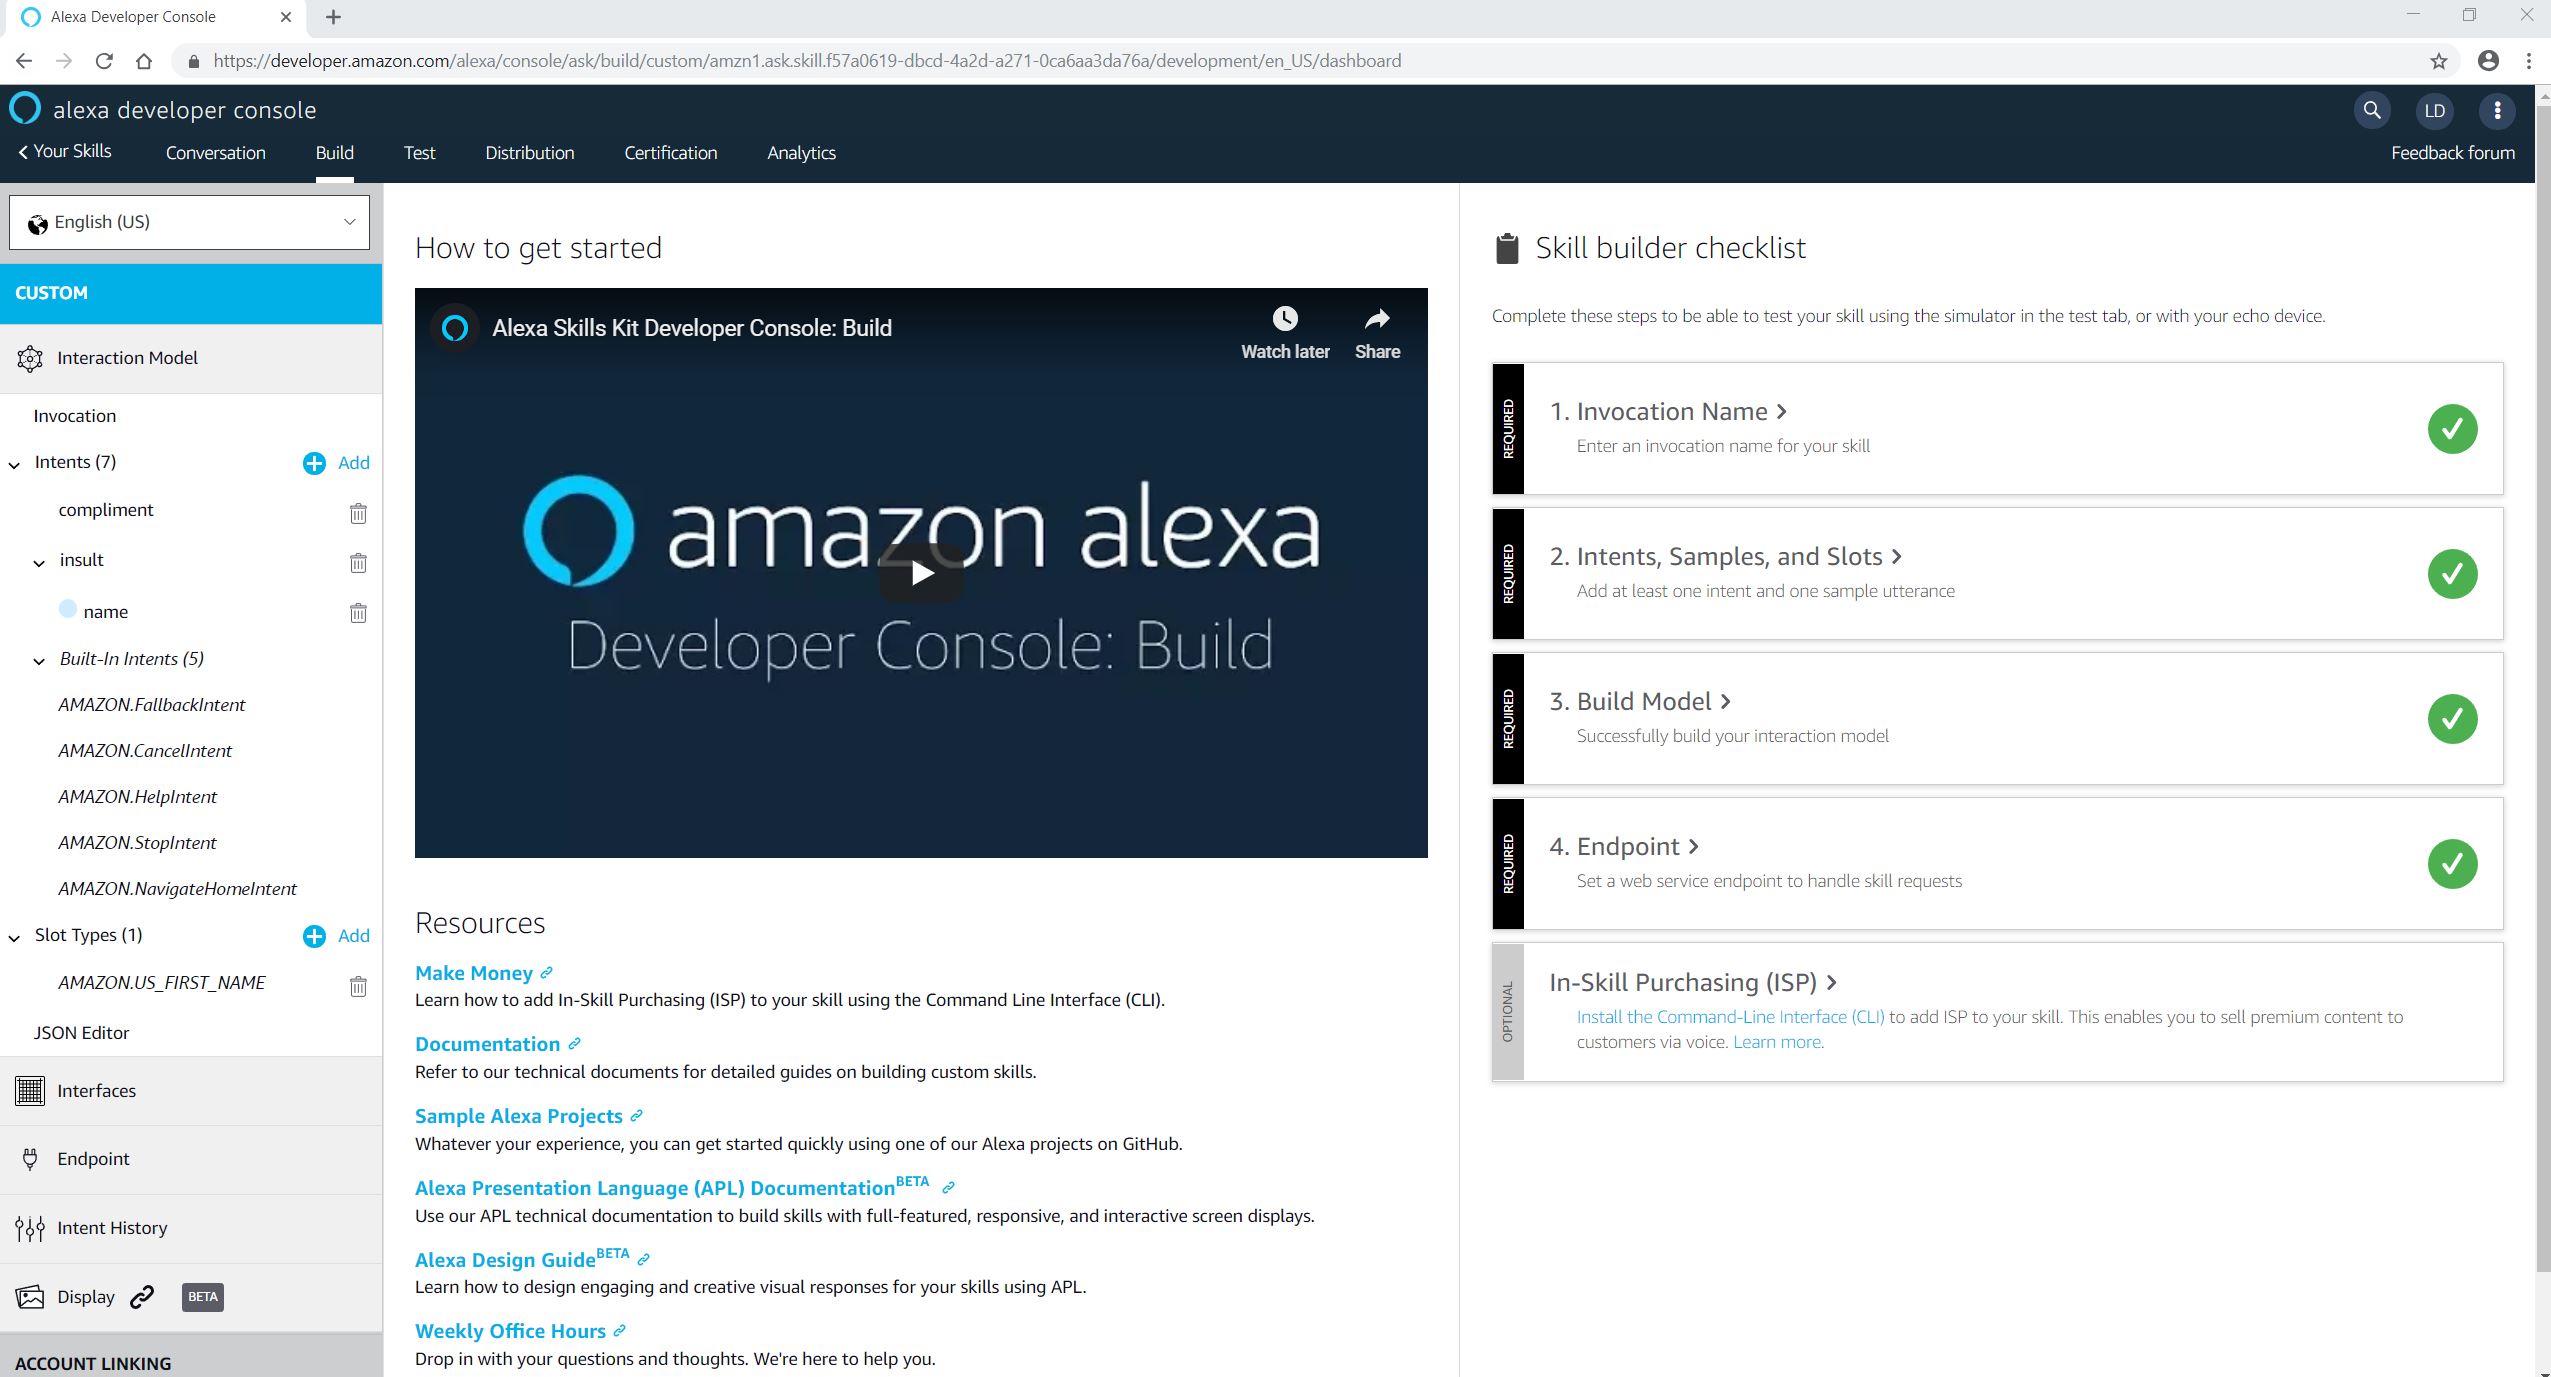Open the Distribution tab
This screenshot has height=1377, width=2551.
point(529,153)
